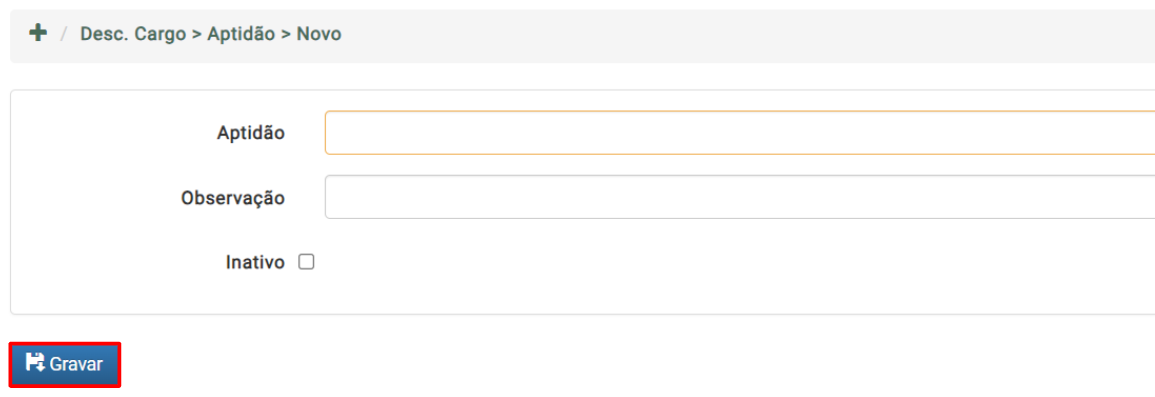Click the floppy disk icon on Gravar
The image size is (1155, 397).
pyautogui.click(x=35, y=362)
